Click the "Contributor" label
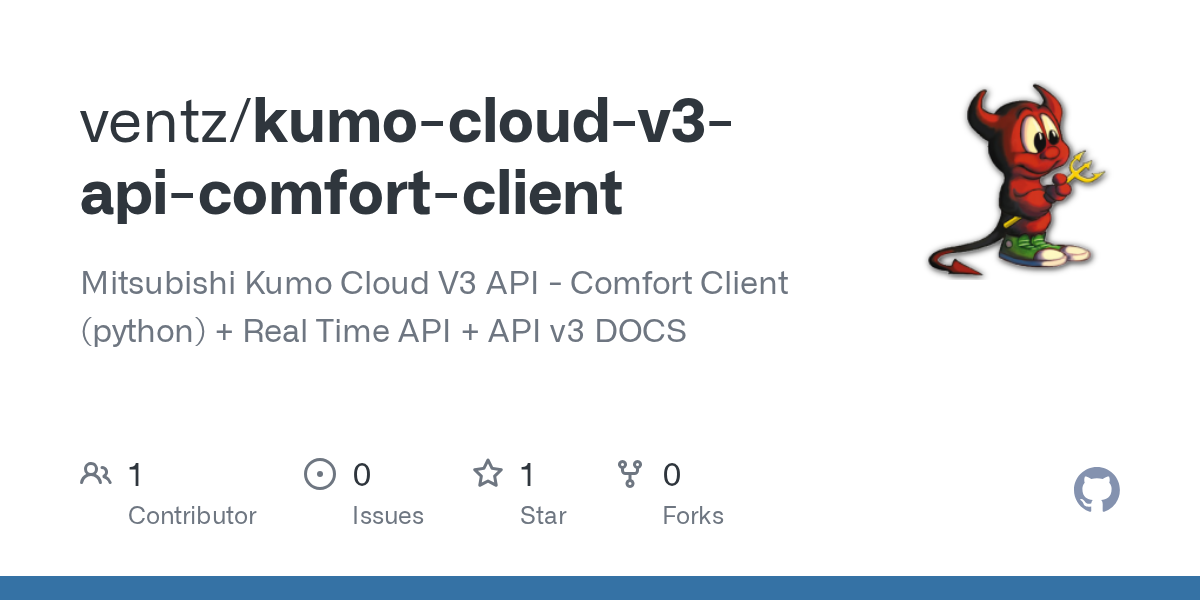1200x600 pixels. (x=192, y=516)
